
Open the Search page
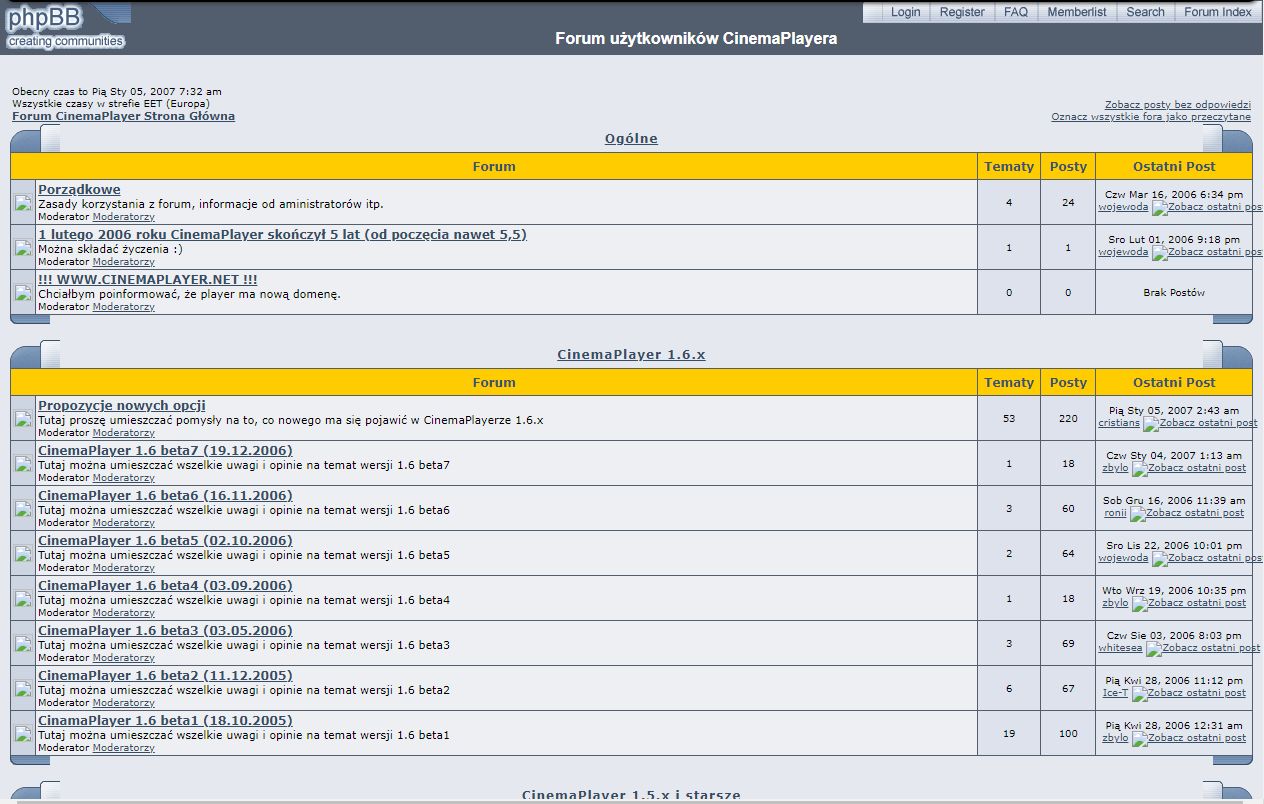(1145, 12)
